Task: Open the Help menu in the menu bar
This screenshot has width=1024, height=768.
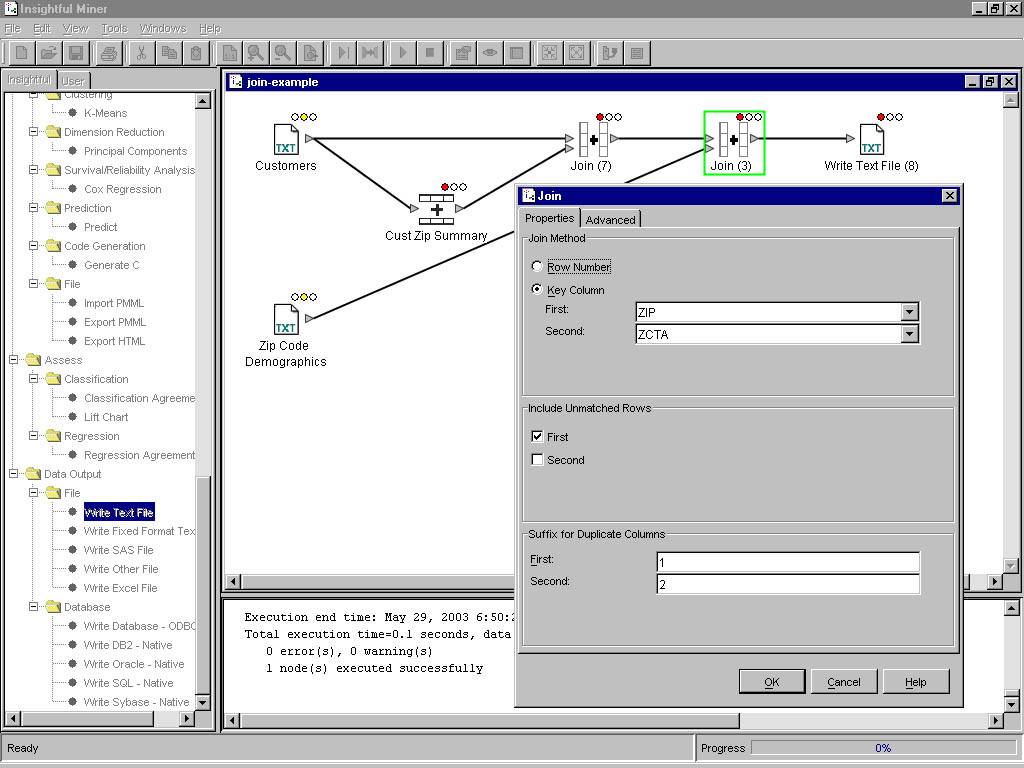Action: (x=210, y=29)
